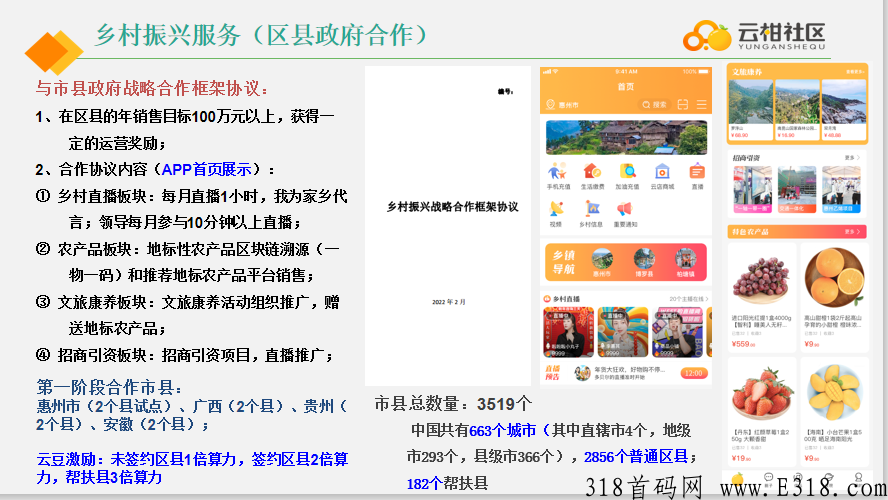Open the red grapes product ¥559
Image resolution: width=888 pixels, height=500 pixels.
point(762,297)
